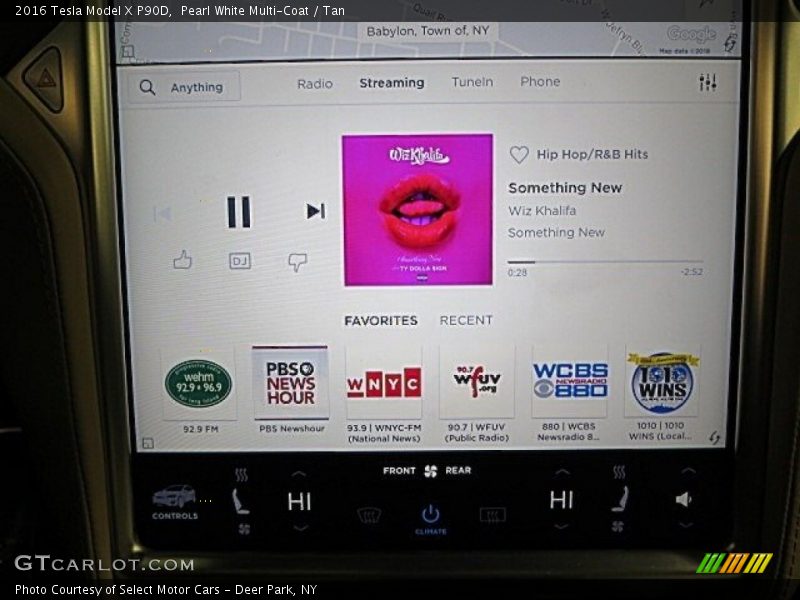The height and width of the screenshot is (600, 800).
Task: Increase volume with up chevron
Action: point(688,471)
